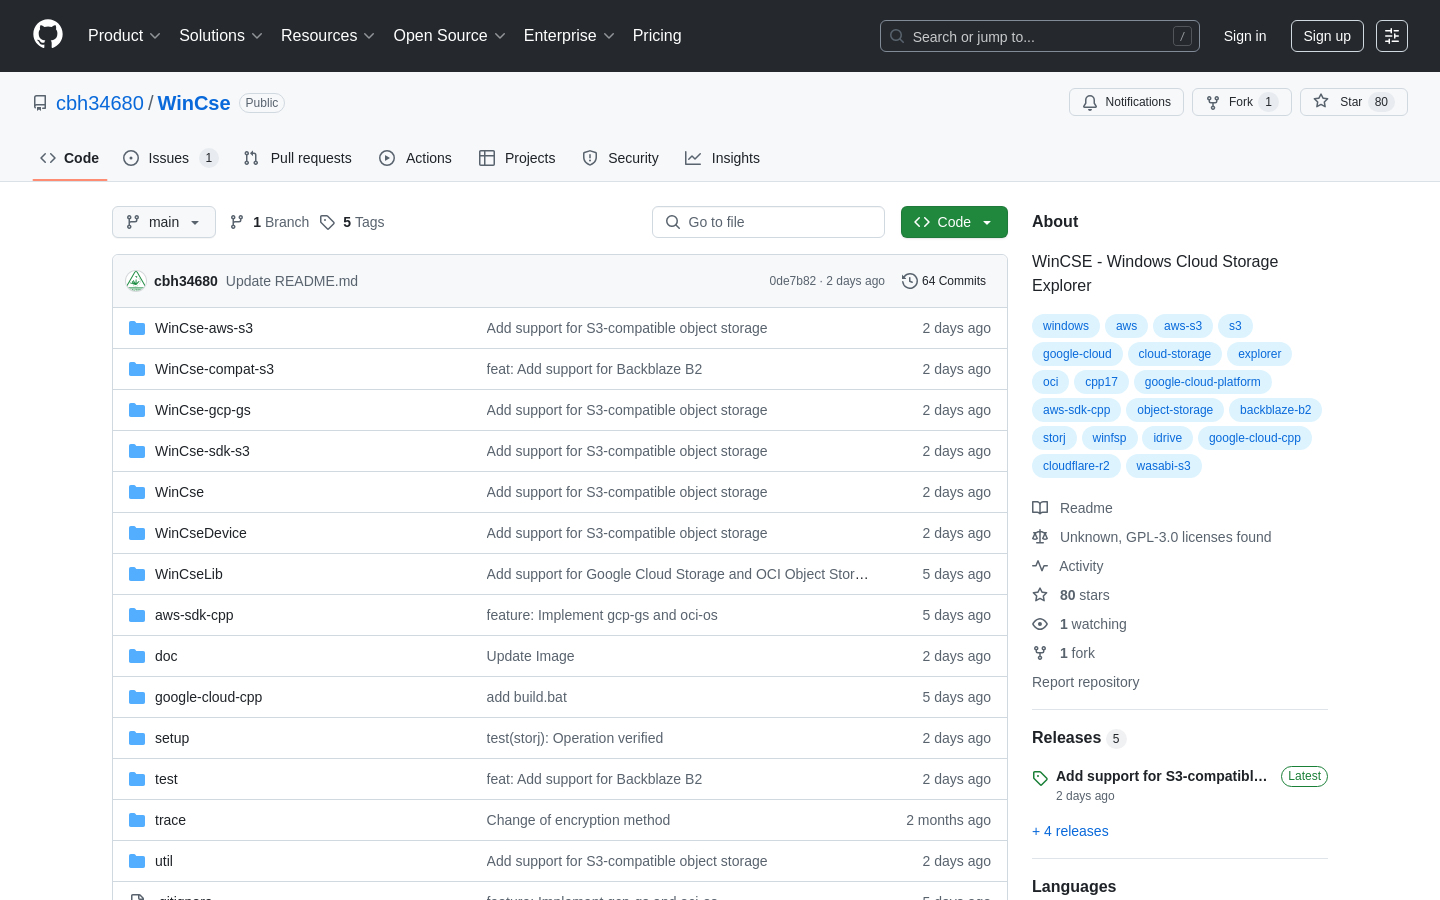Click the aws-sdk-cpp folder icon
1440x900 pixels.
[x=137, y=615]
